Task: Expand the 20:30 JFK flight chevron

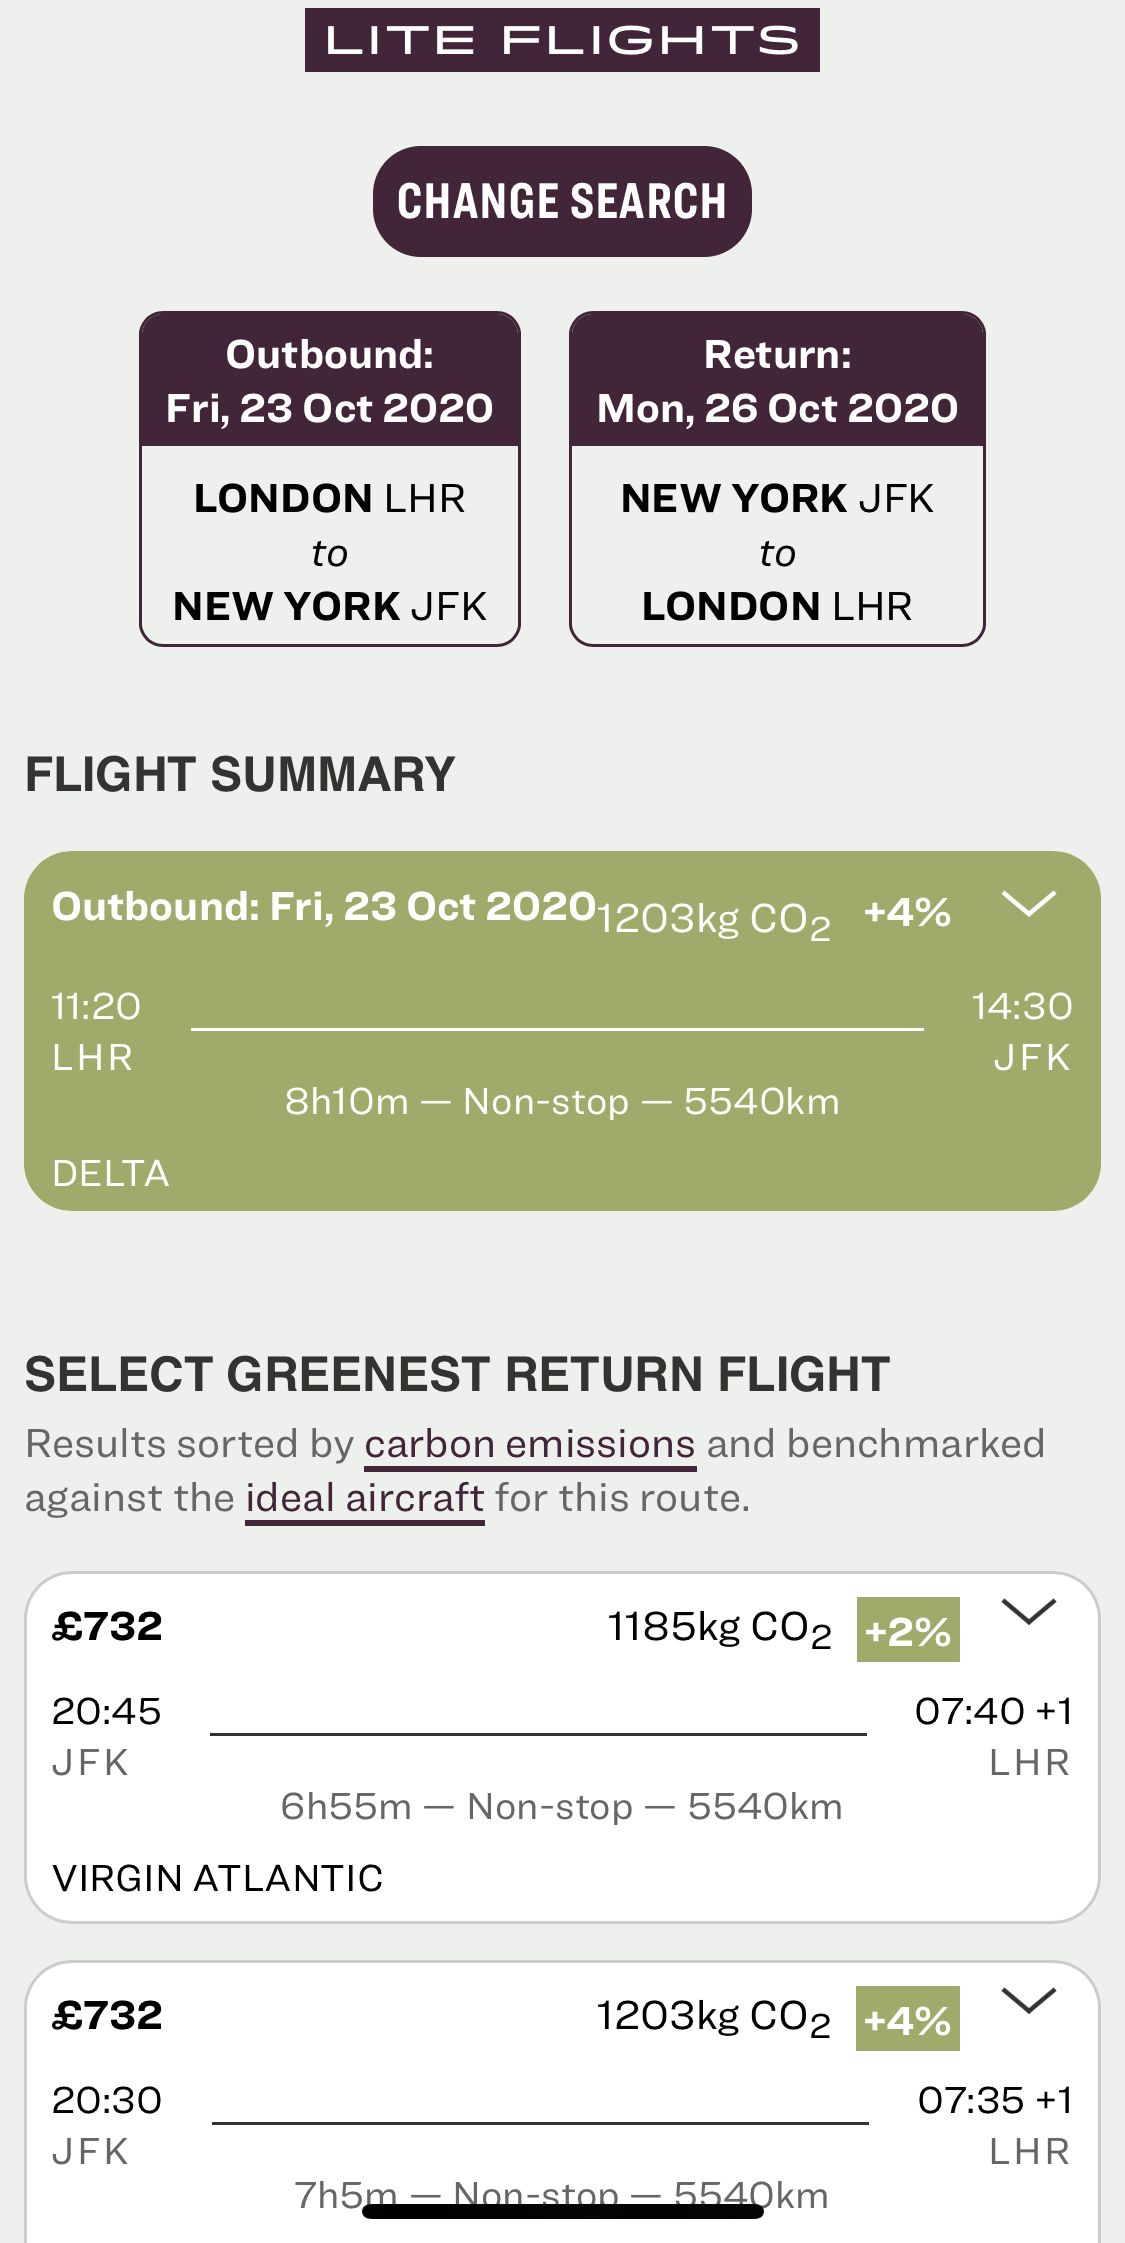Action: (x=1028, y=2001)
